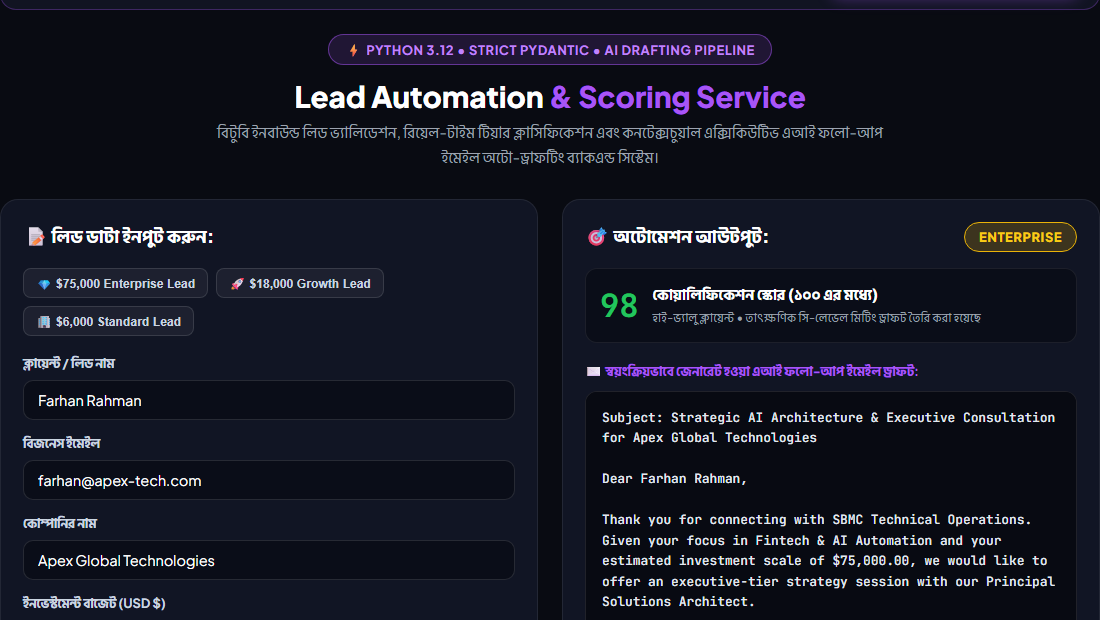This screenshot has width=1100, height=620.
Task: Focus the business email field farhan@apex-tech.com
Action: pos(269,480)
